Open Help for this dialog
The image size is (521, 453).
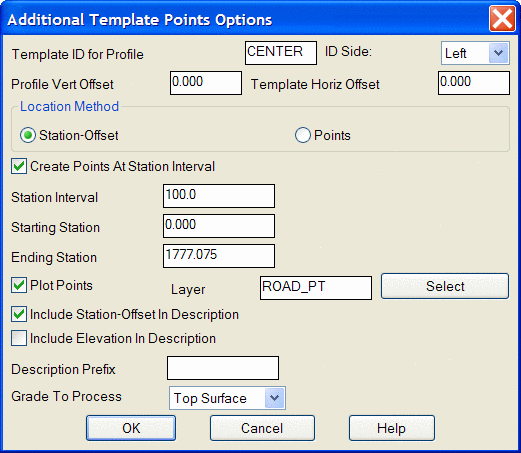[392, 428]
